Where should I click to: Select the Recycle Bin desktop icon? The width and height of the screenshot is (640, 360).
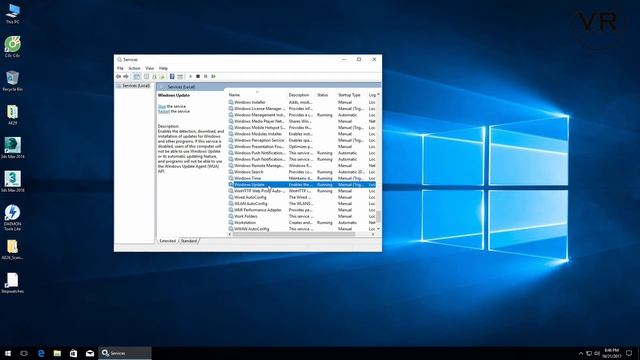[12, 81]
